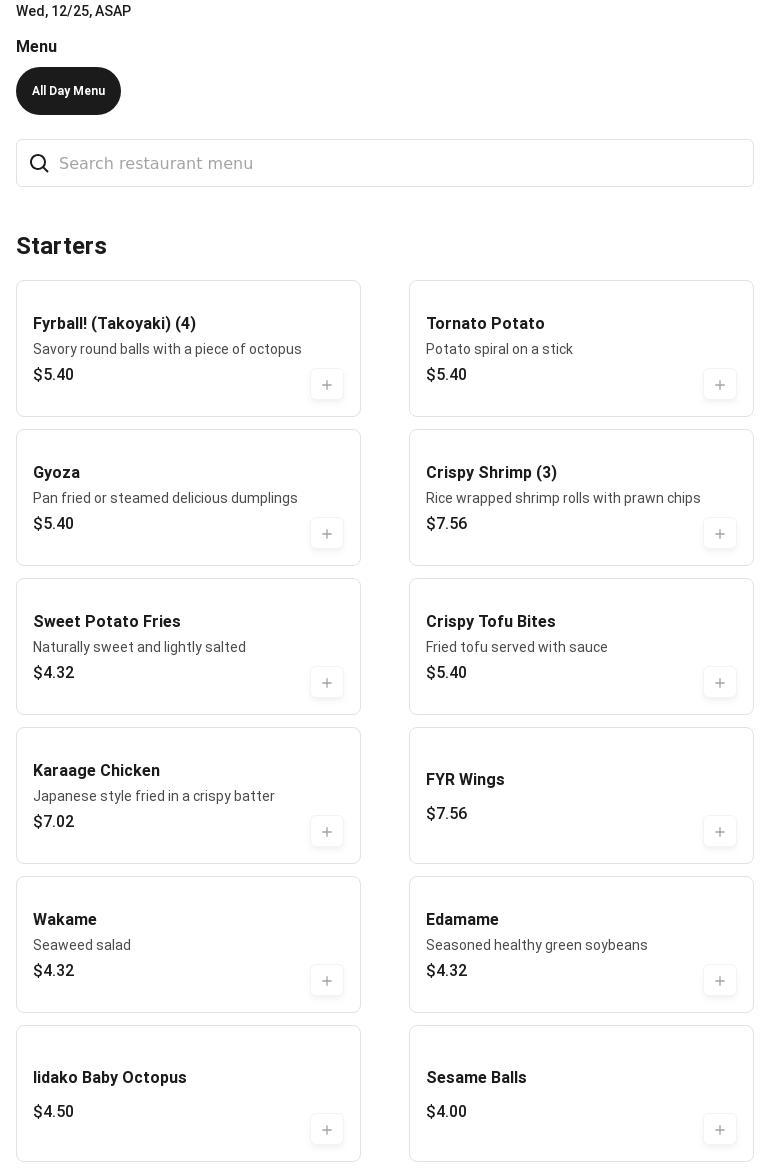Click the Edamame plus icon

coord(719,981)
